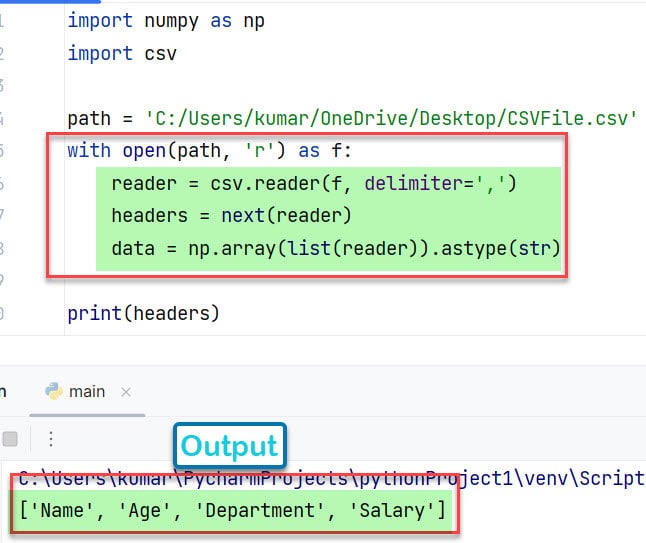Click the print(headers) statement
The height and width of the screenshot is (543, 646).
click(x=143, y=314)
